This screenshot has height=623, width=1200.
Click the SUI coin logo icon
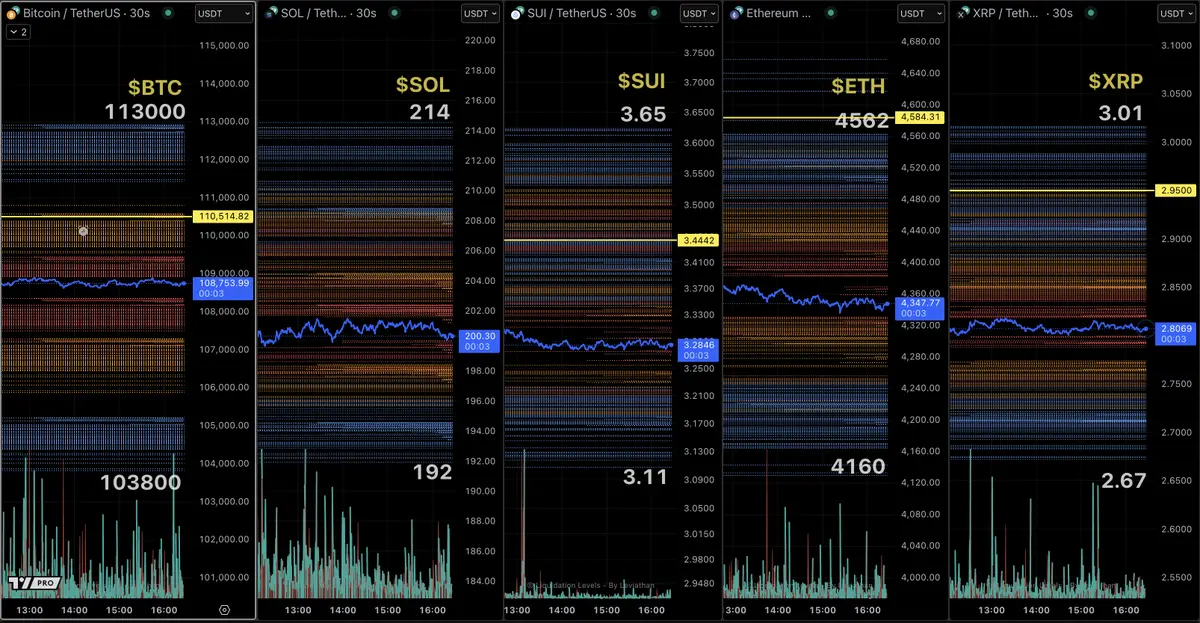(x=516, y=14)
